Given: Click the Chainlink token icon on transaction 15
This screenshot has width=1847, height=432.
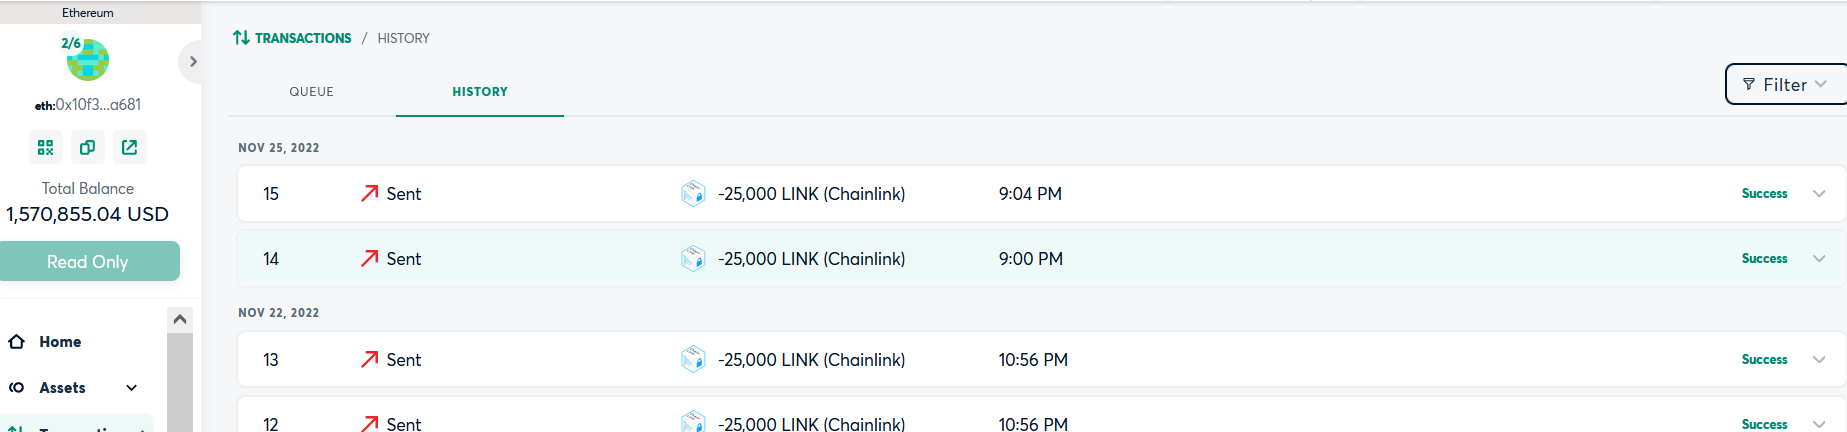Looking at the screenshot, I should [693, 194].
